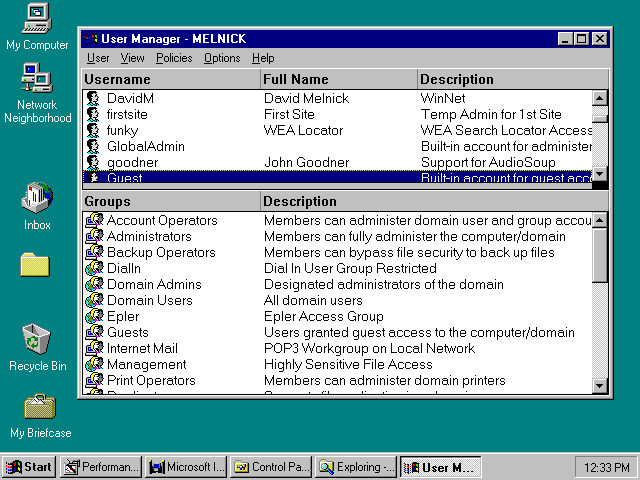Click the First Site full name

coord(289,114)
